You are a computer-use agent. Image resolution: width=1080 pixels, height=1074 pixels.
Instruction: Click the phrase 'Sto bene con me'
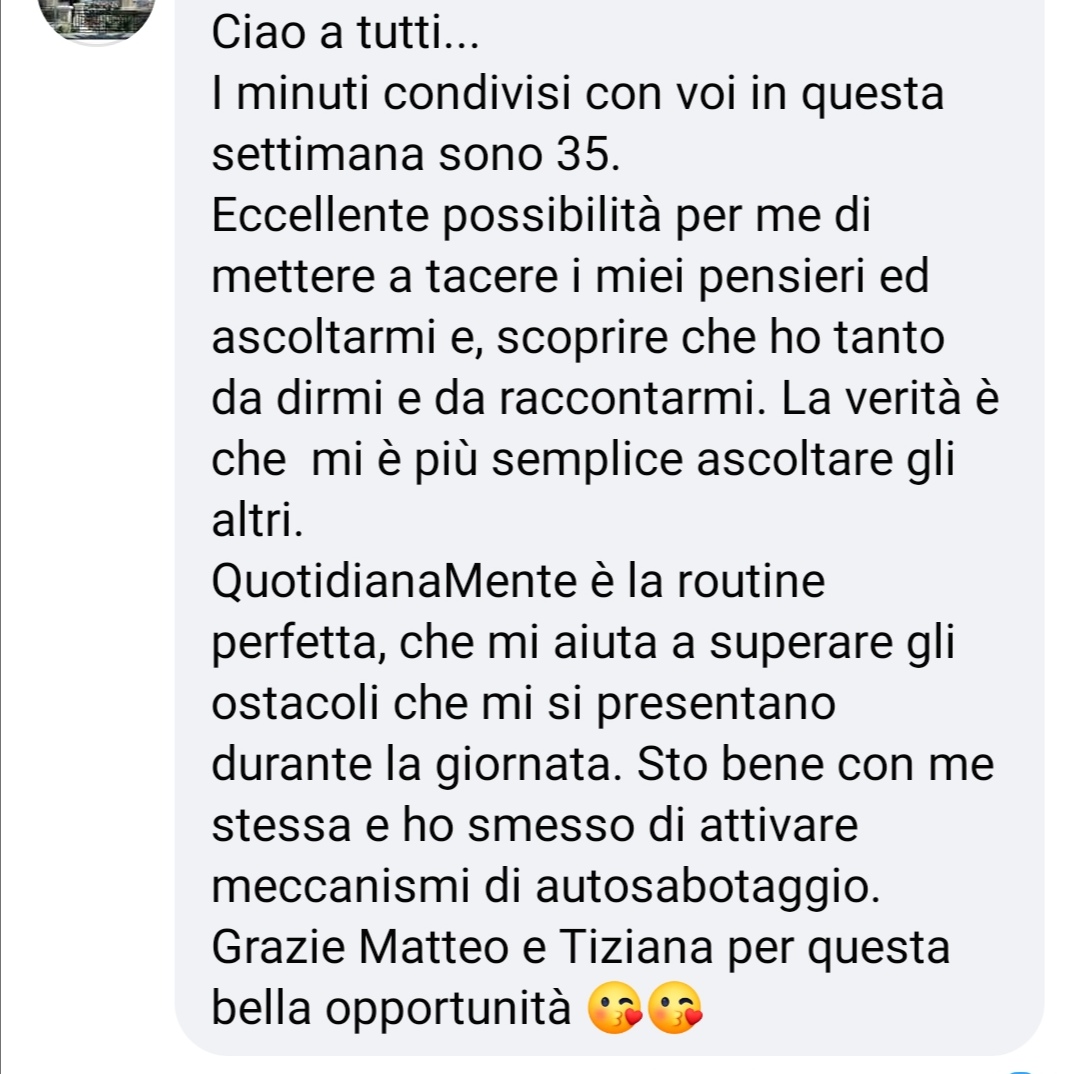(815, 765)
